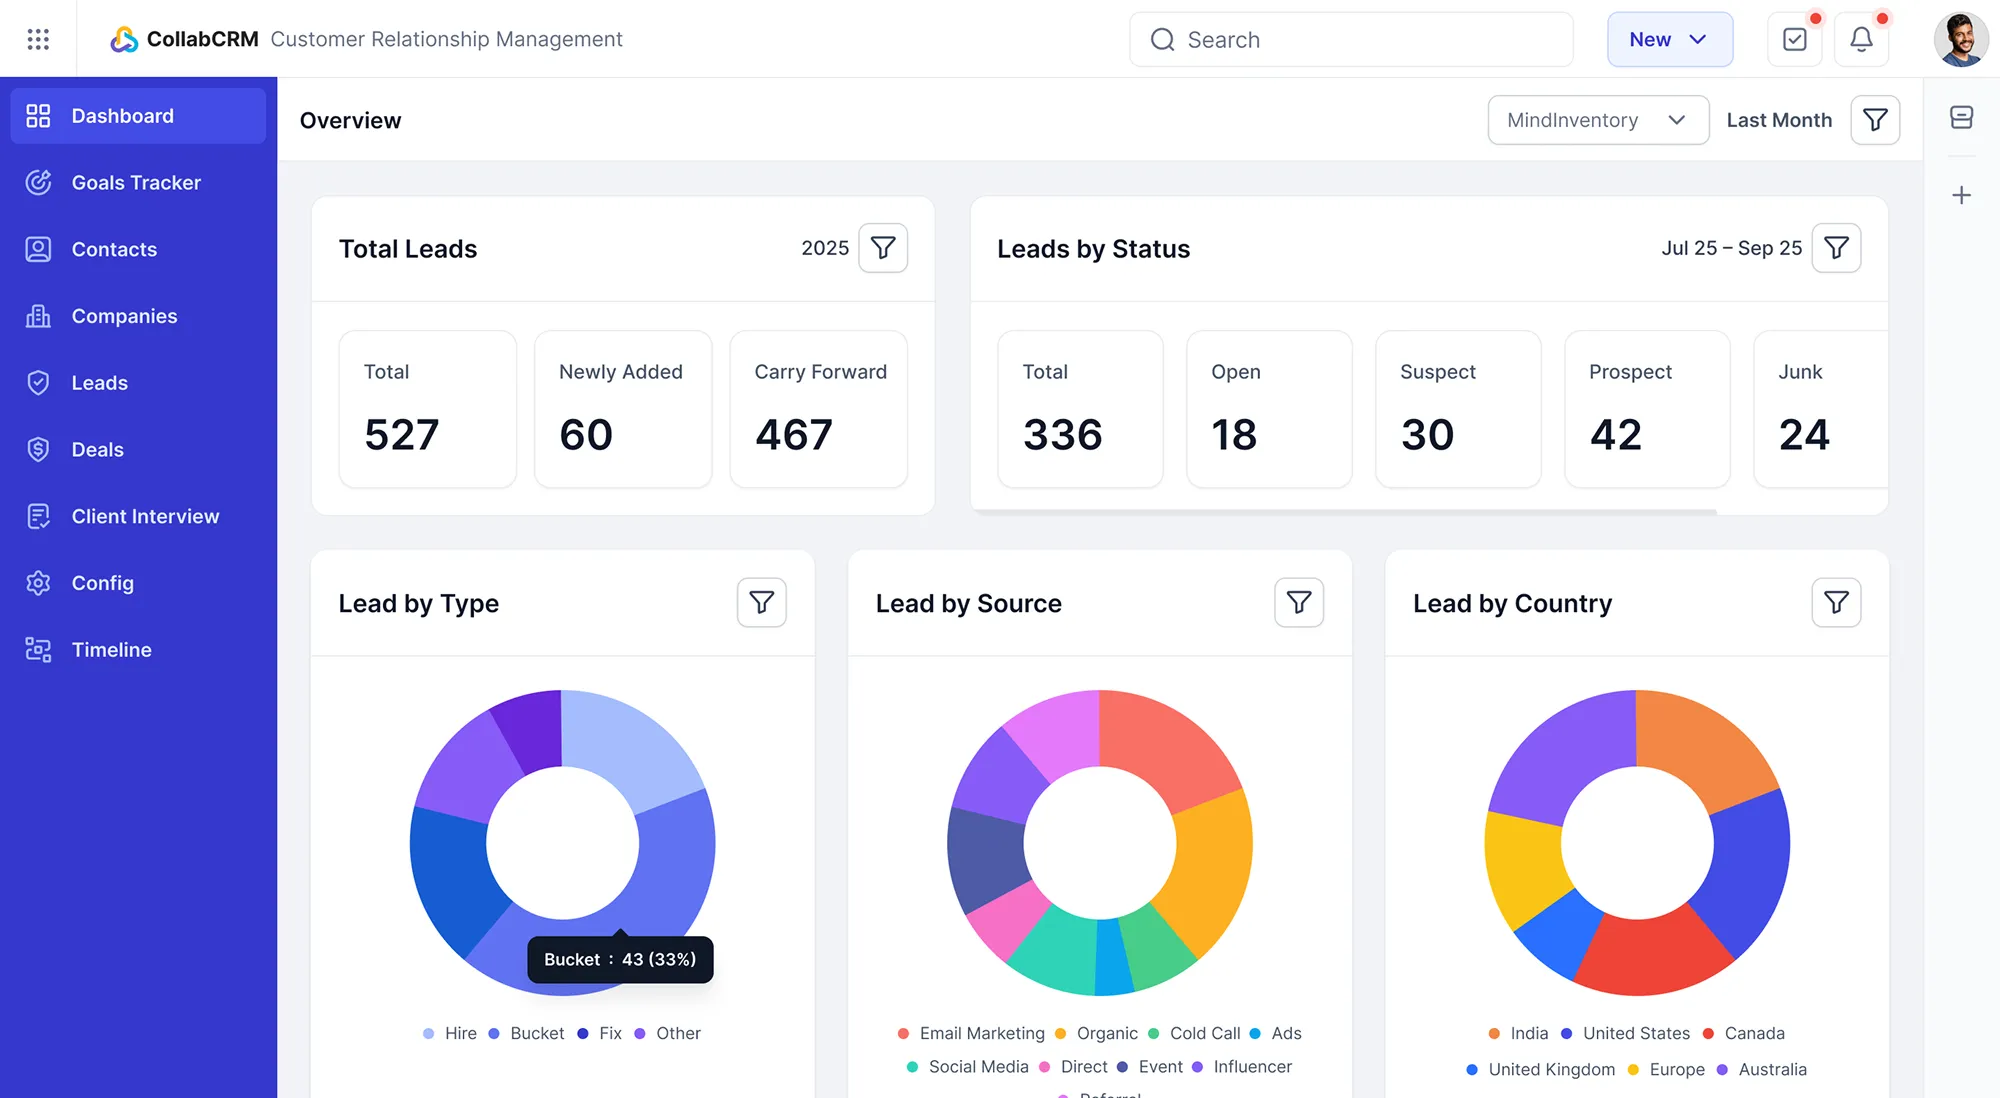Open the apps grid launcher

pyautogui.click(x=38, y=39)
